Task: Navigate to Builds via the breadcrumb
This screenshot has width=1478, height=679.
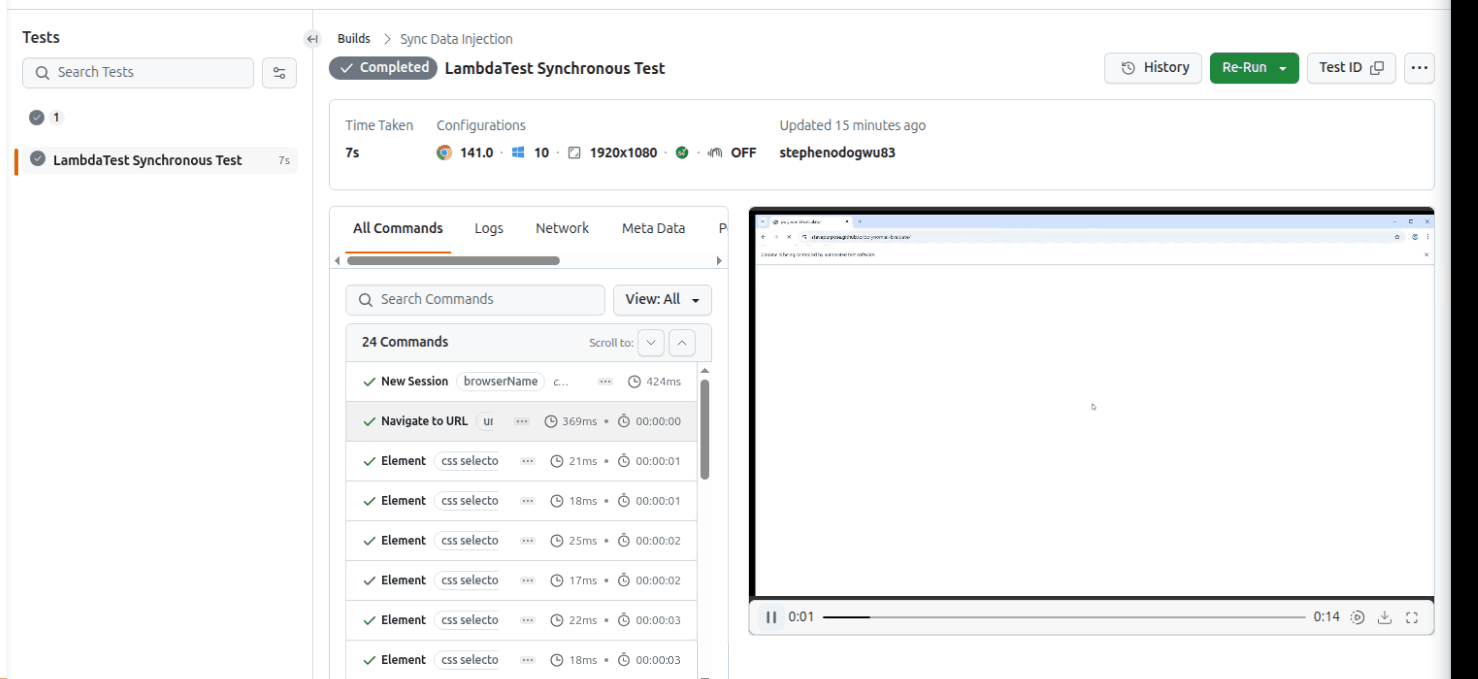Action: coord(354,38)
